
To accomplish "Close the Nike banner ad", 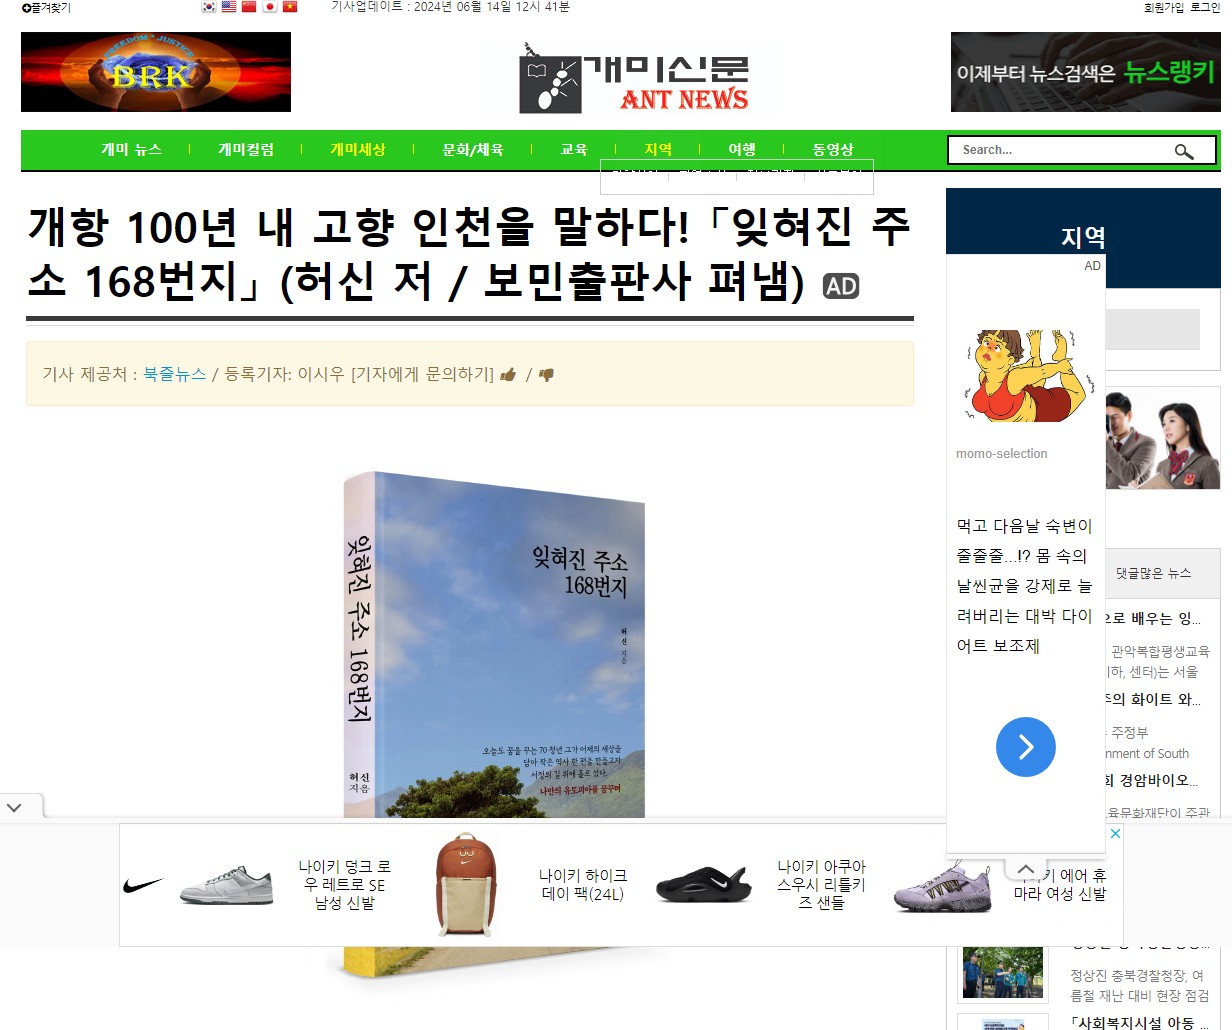I will pos(1115,833).
